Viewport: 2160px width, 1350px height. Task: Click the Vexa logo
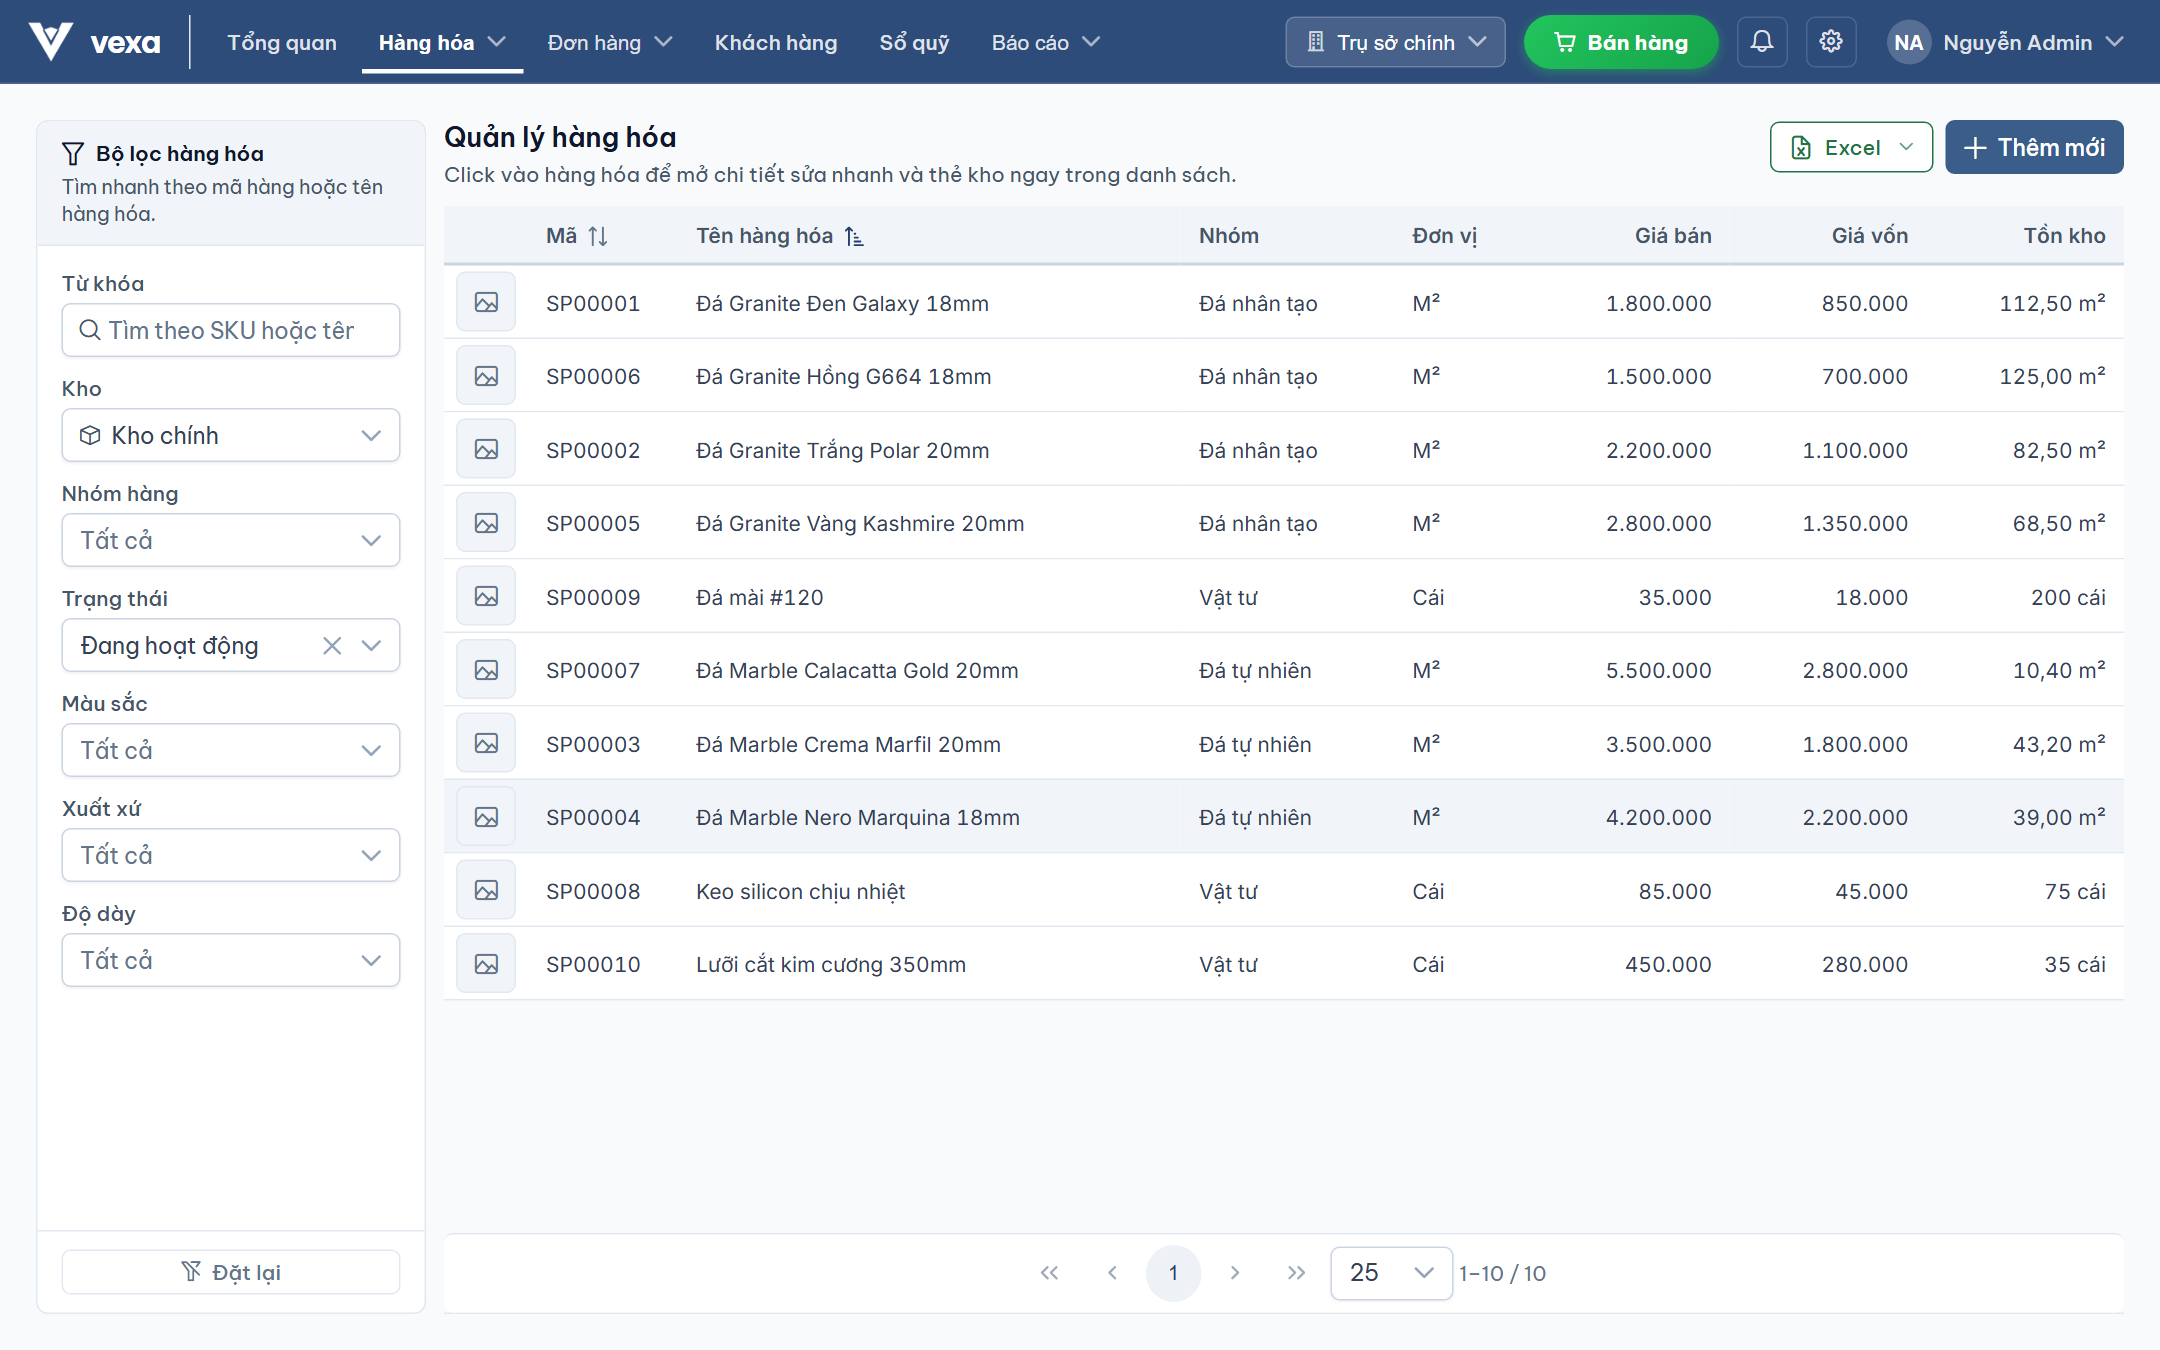(95, 42)
